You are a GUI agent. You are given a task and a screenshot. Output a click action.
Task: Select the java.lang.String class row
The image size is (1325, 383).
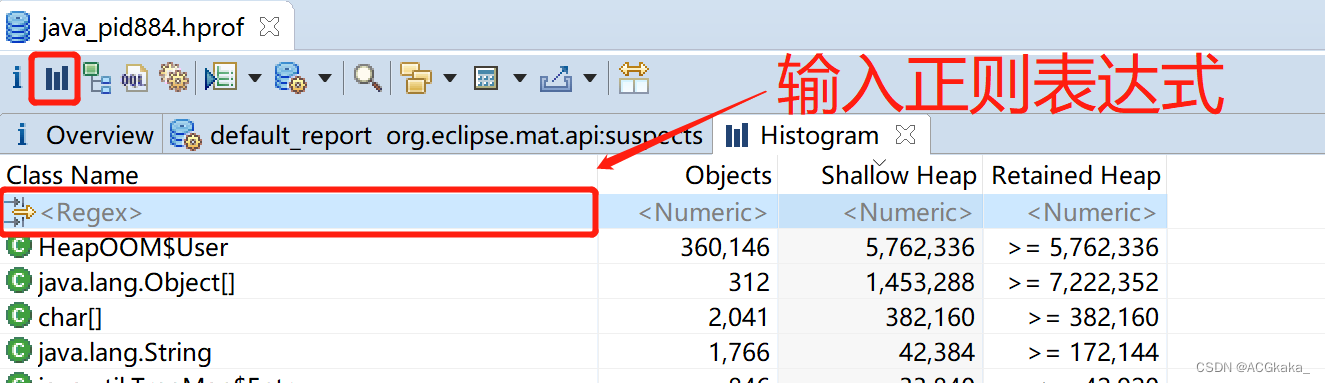pyautogui.click(x=583, y=352)
